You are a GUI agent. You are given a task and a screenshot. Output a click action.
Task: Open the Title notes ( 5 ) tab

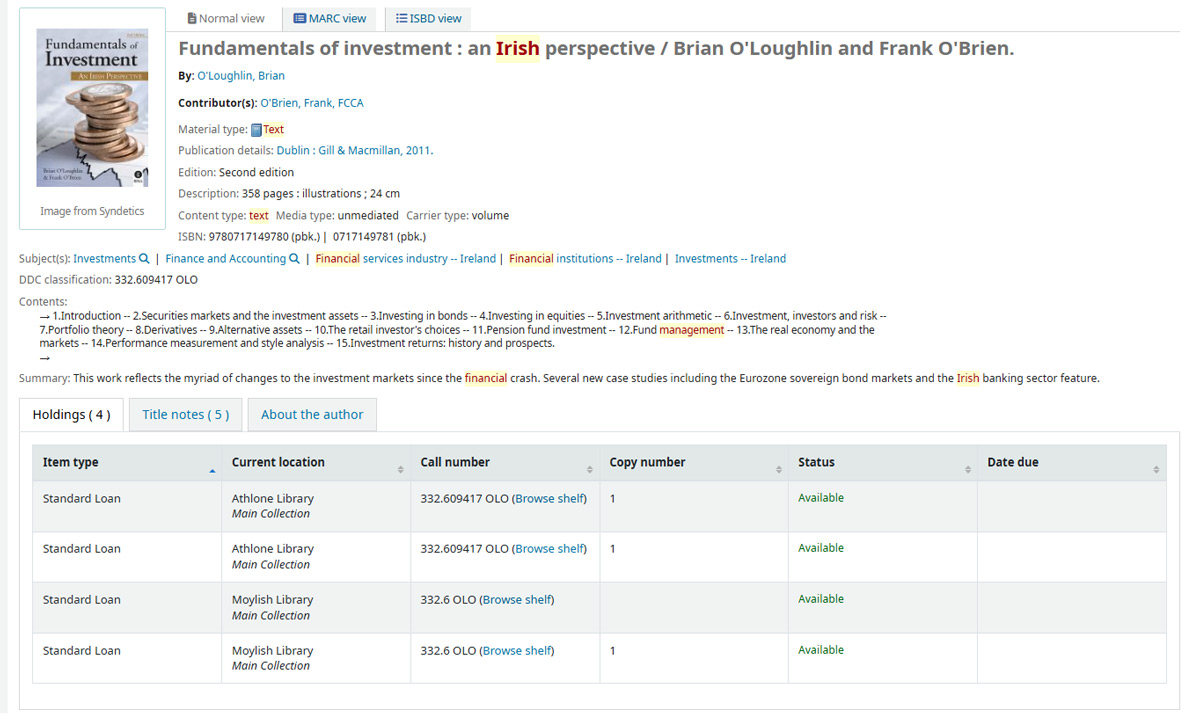tap(186, 415)
